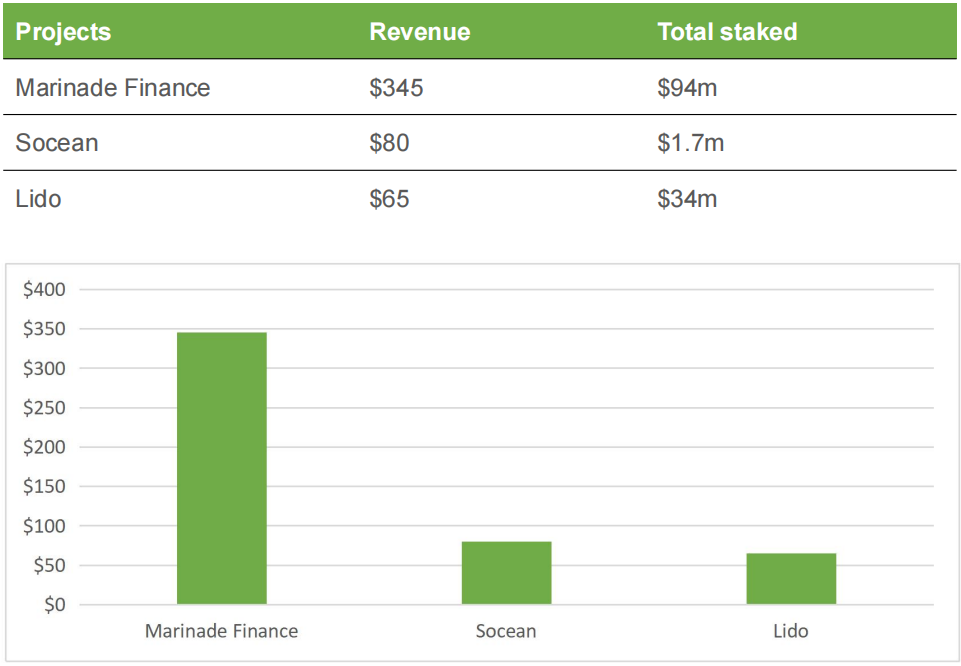
Task: Click the $150 axis label
Action: pyautogui.click(x=44, y=486)
